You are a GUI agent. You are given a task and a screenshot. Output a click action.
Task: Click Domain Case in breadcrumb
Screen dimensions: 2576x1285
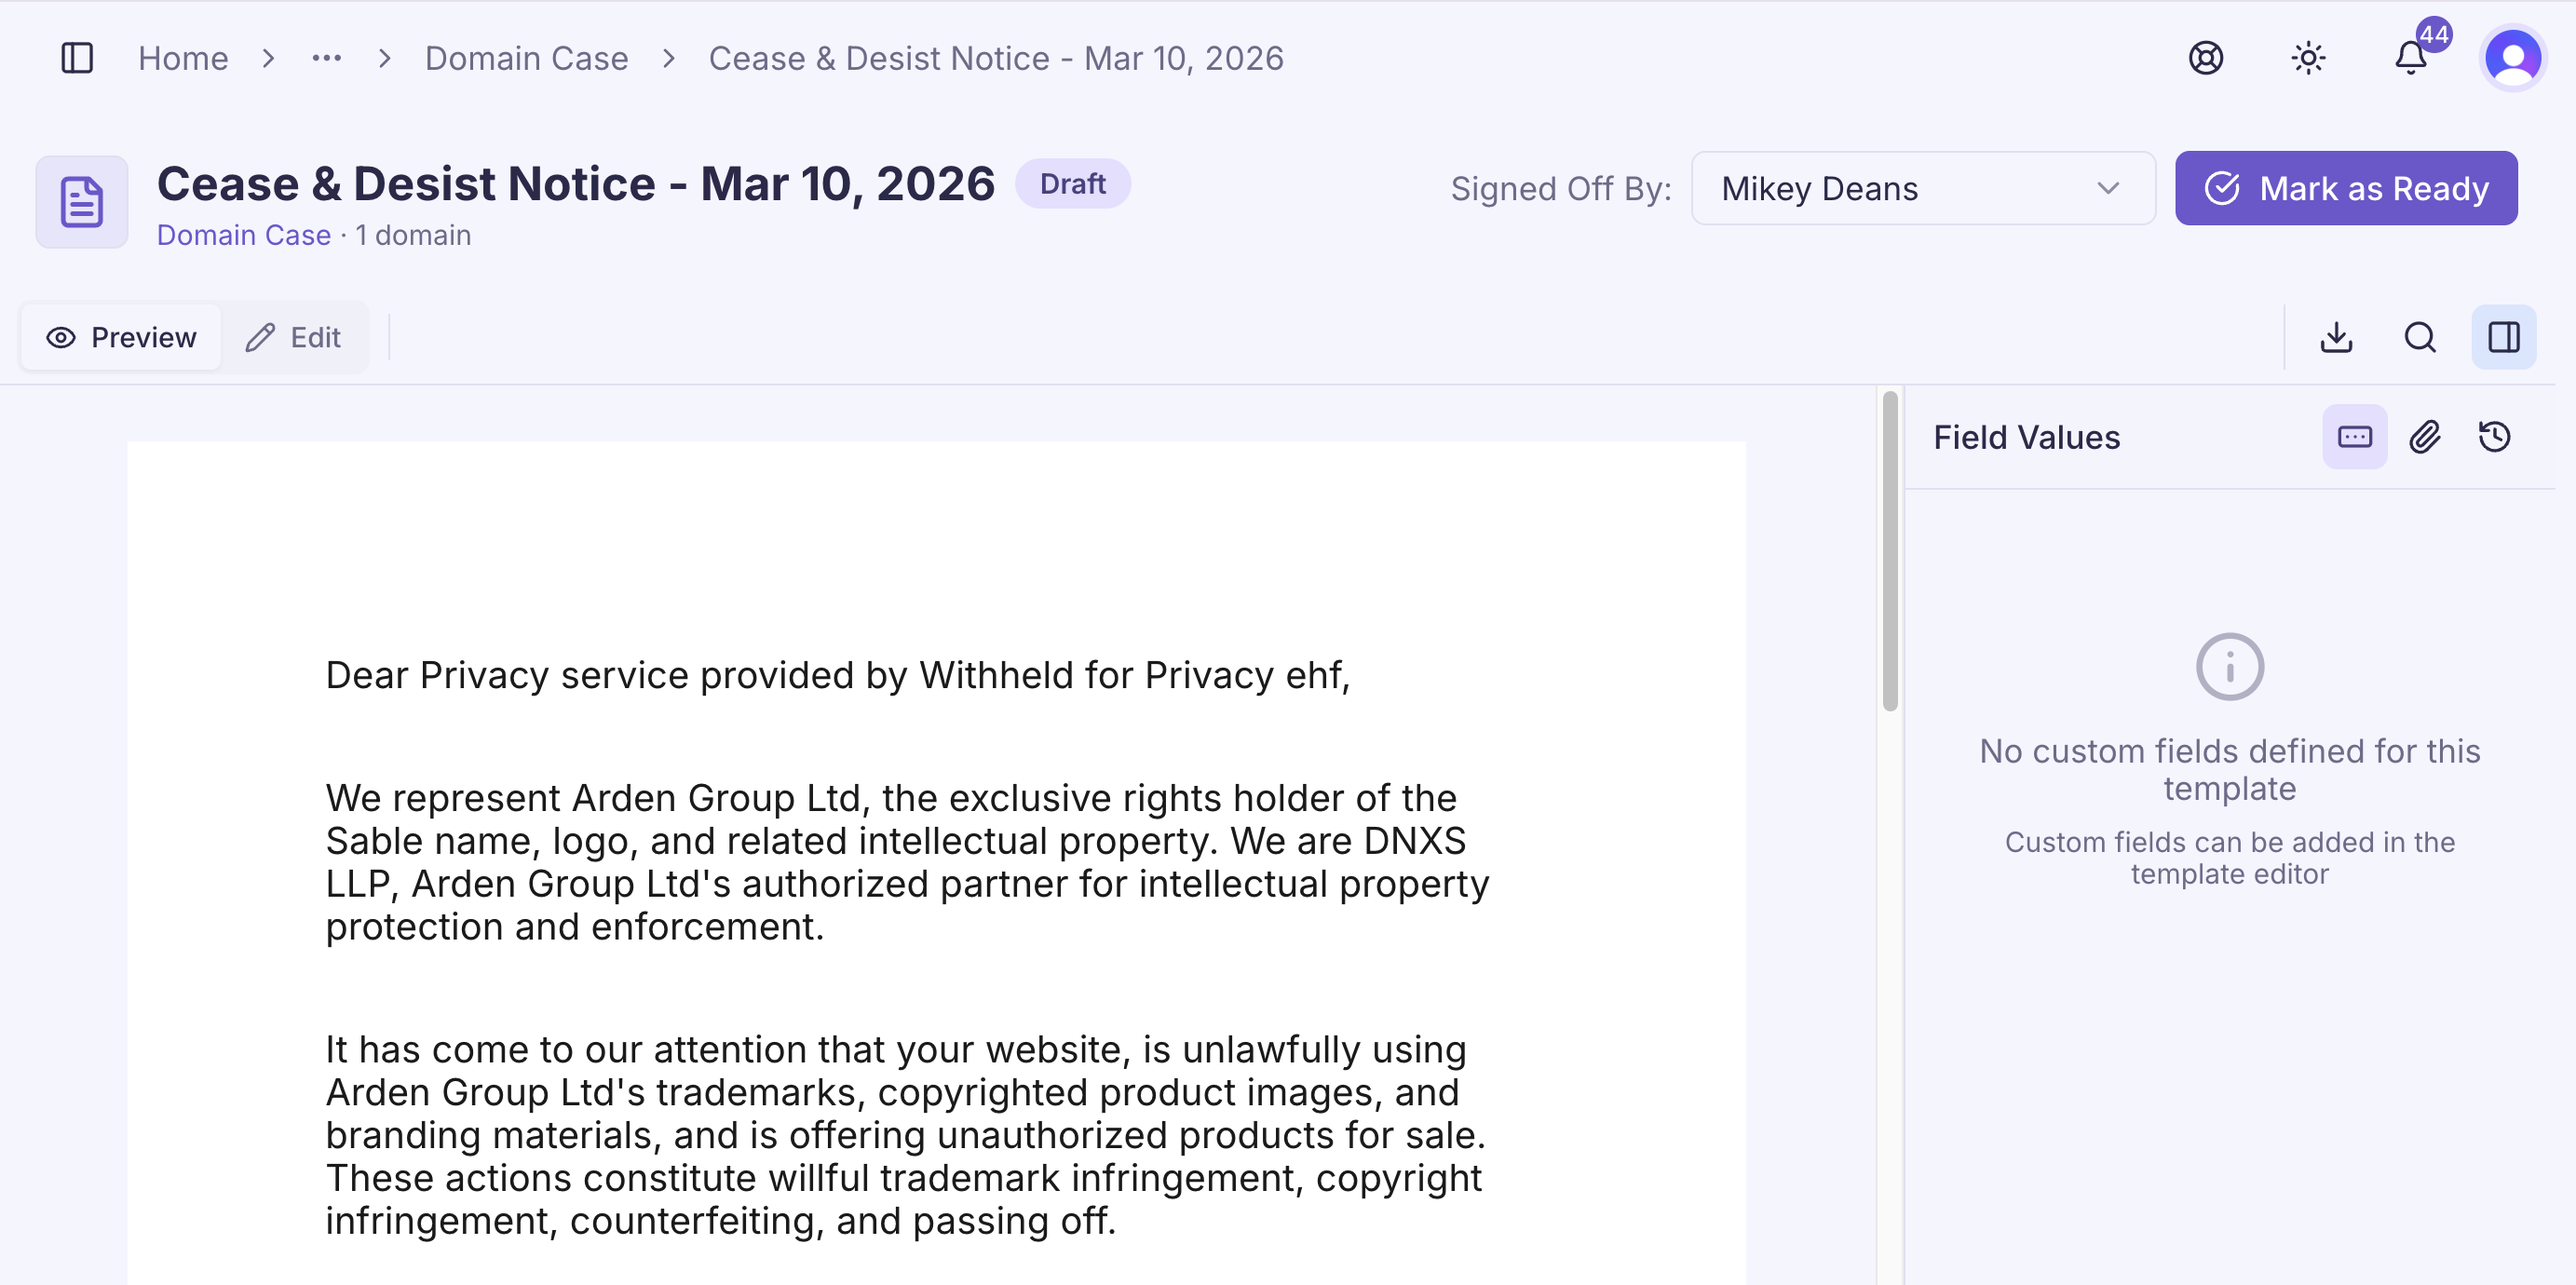(526, 58)
